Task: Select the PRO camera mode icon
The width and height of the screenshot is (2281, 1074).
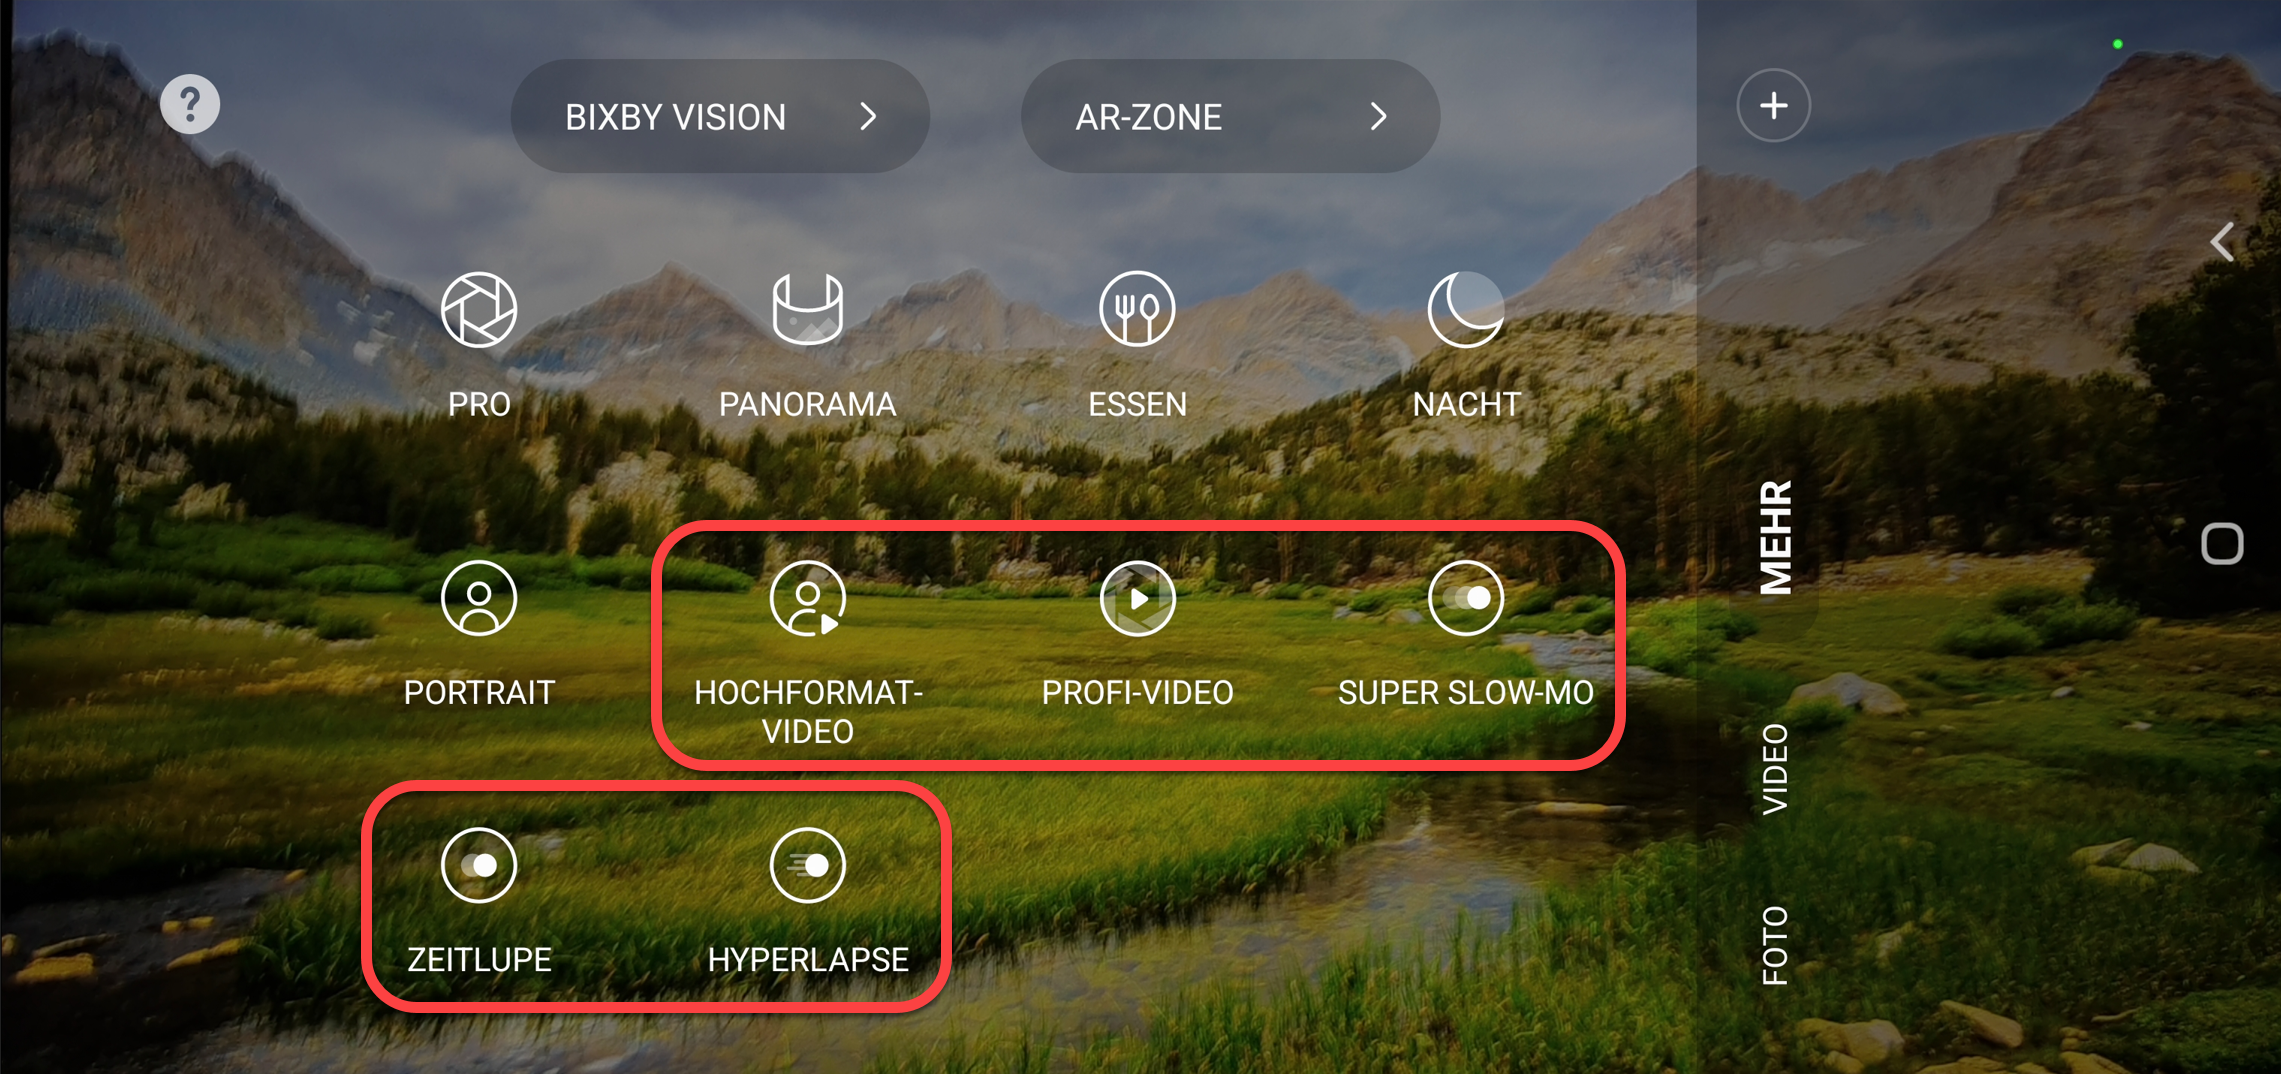Action: point(479,310)
